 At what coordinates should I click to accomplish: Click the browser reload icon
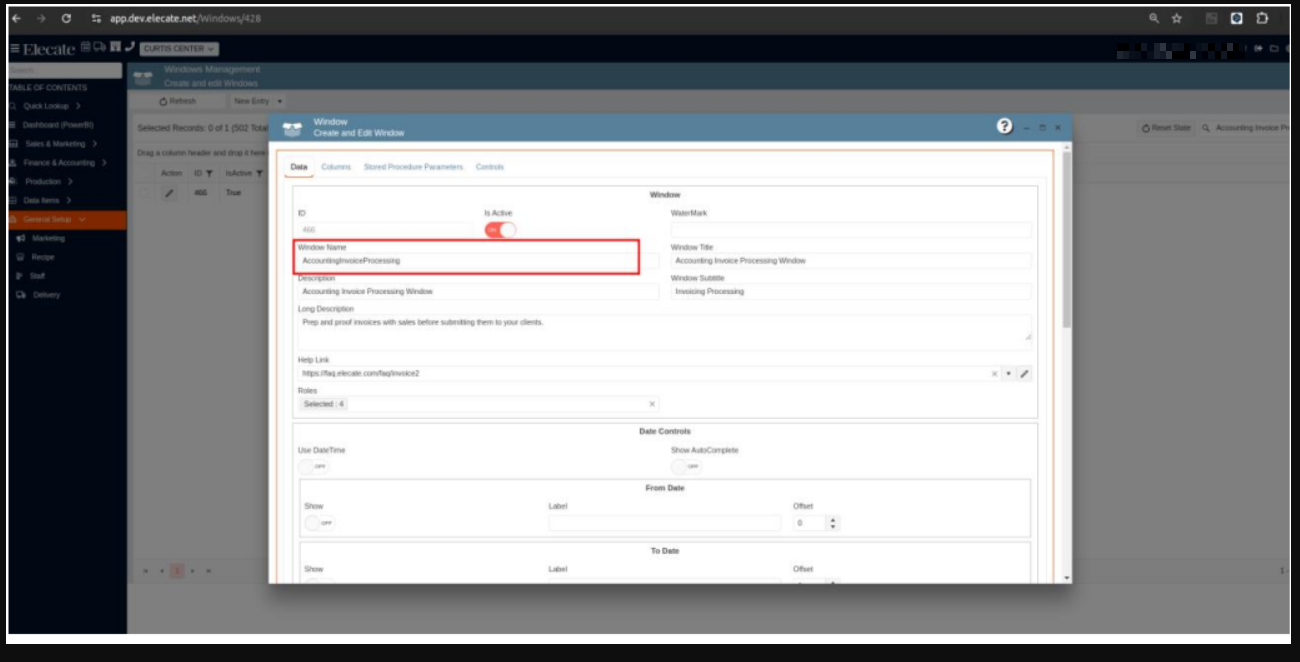click(x=66, y=18)
